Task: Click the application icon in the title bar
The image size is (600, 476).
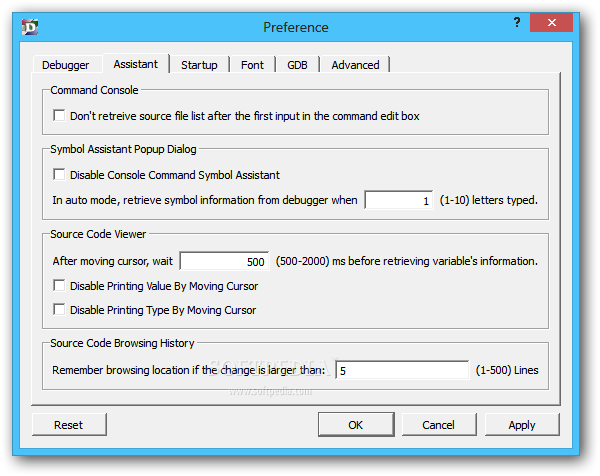Action: tap(30, 27)
